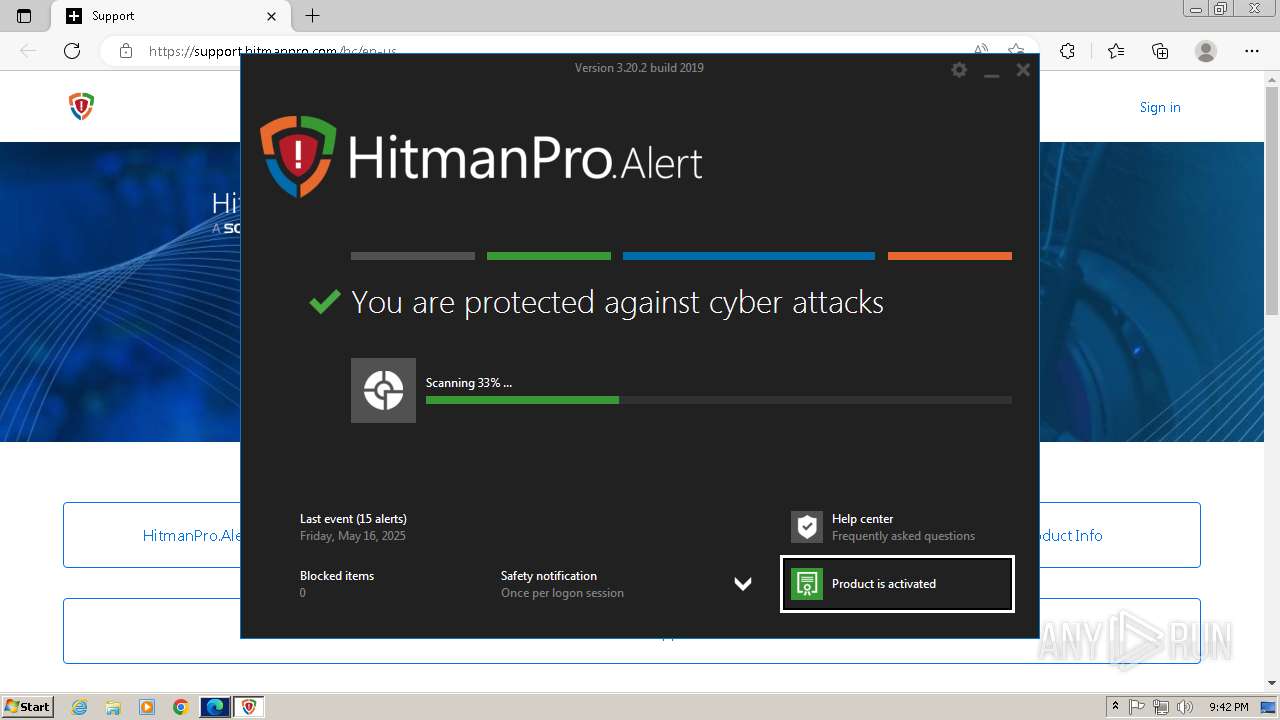The height and width of the screenshot is (720, 1280).
Task: Select the blue header tab bar
Action: (x=749, y=256)
